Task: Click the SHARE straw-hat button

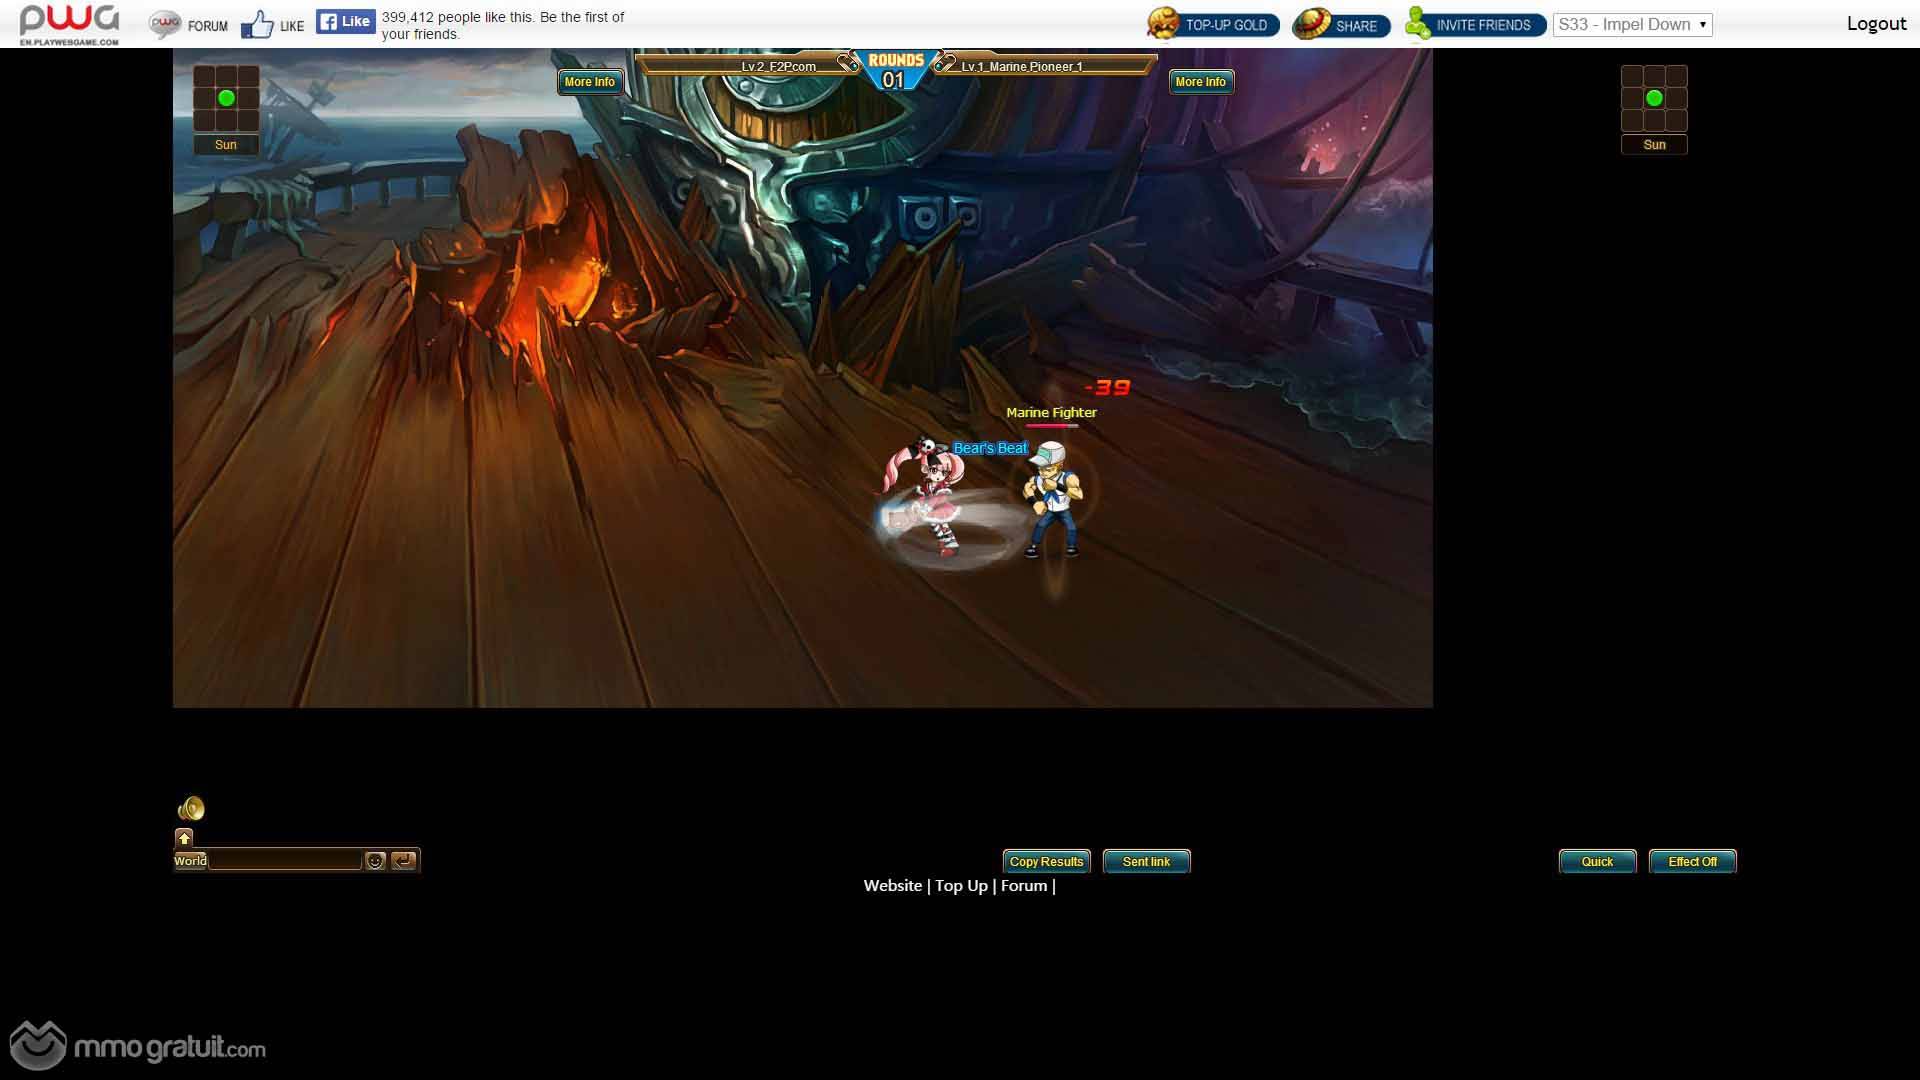Action: 1342,24
